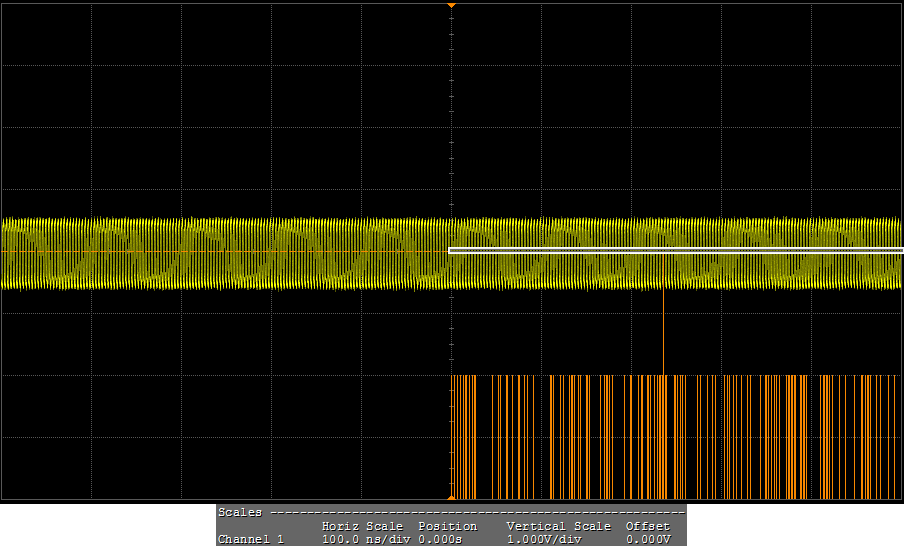Click the dense orange bars at histogram start
The image size is (904, 546).
click(462, 437)
